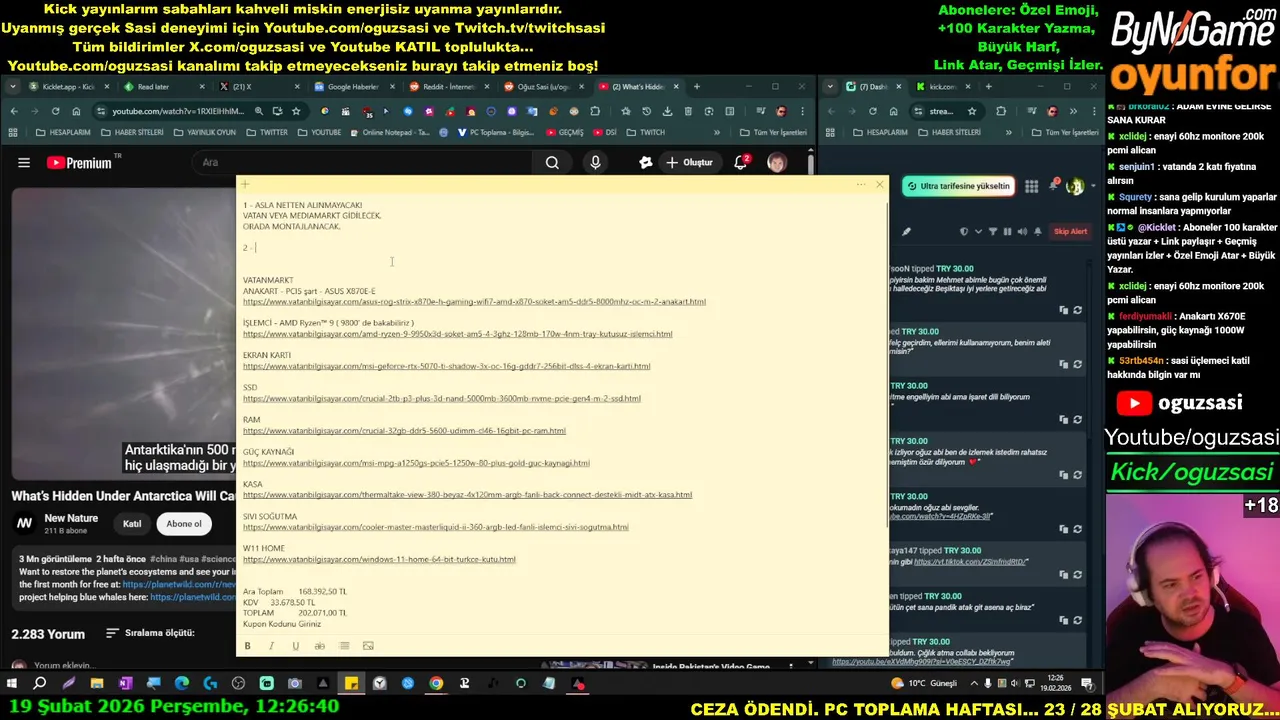The height and width of the screenshot is (720, 1280).
Task: Click the 'Skip Alert' button
Action: coord(1070,232)
